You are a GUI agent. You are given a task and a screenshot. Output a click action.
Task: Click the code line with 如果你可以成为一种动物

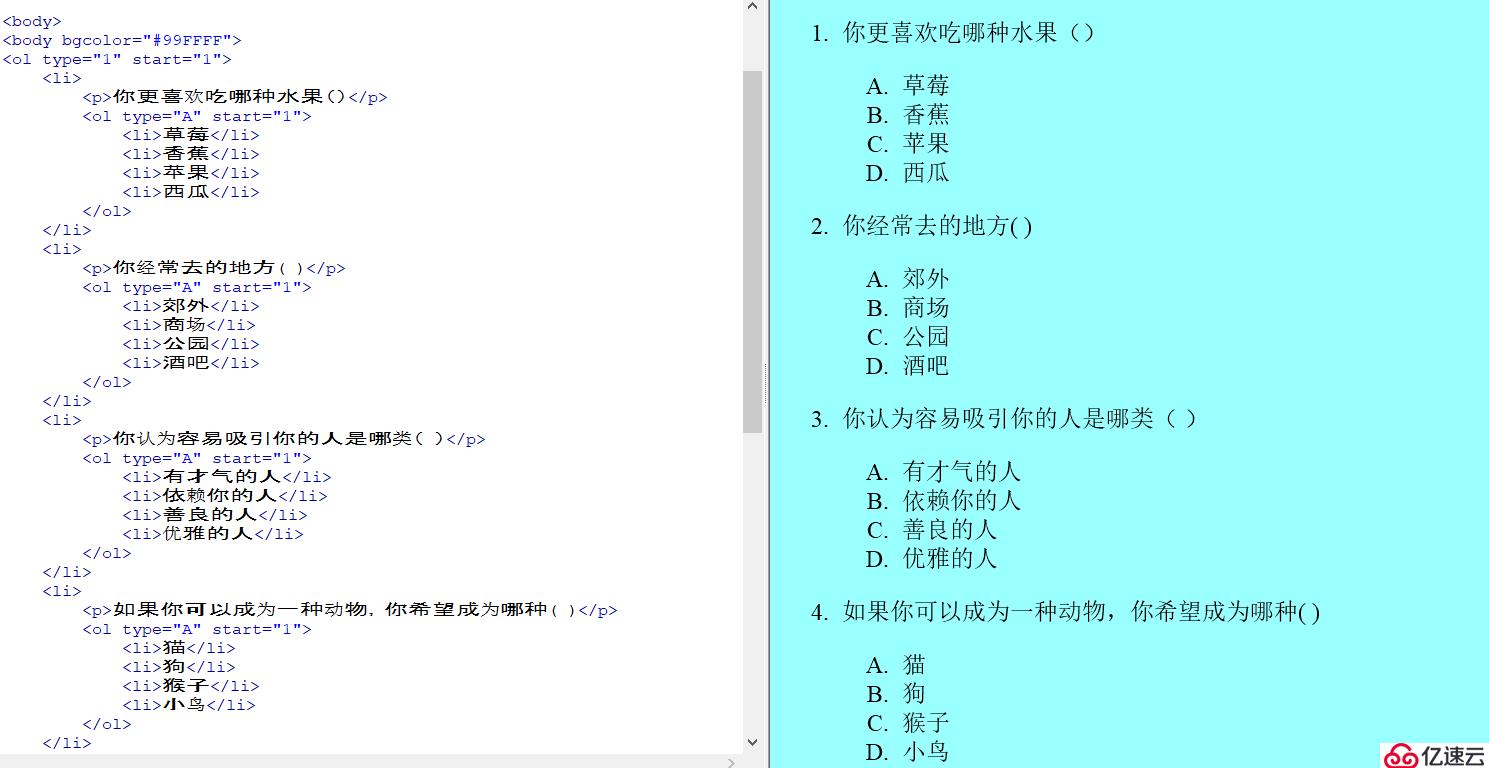[350, 610]
